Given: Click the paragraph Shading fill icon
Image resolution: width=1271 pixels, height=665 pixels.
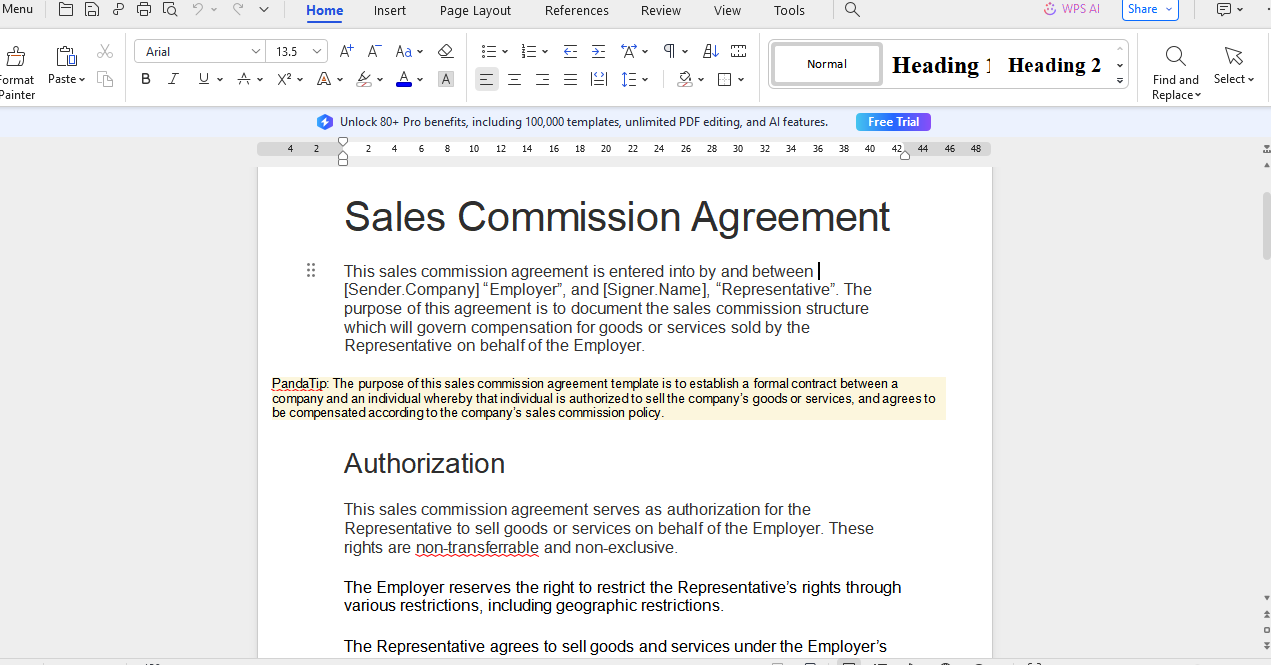Looking at the screenshot, I should [685, 79].
